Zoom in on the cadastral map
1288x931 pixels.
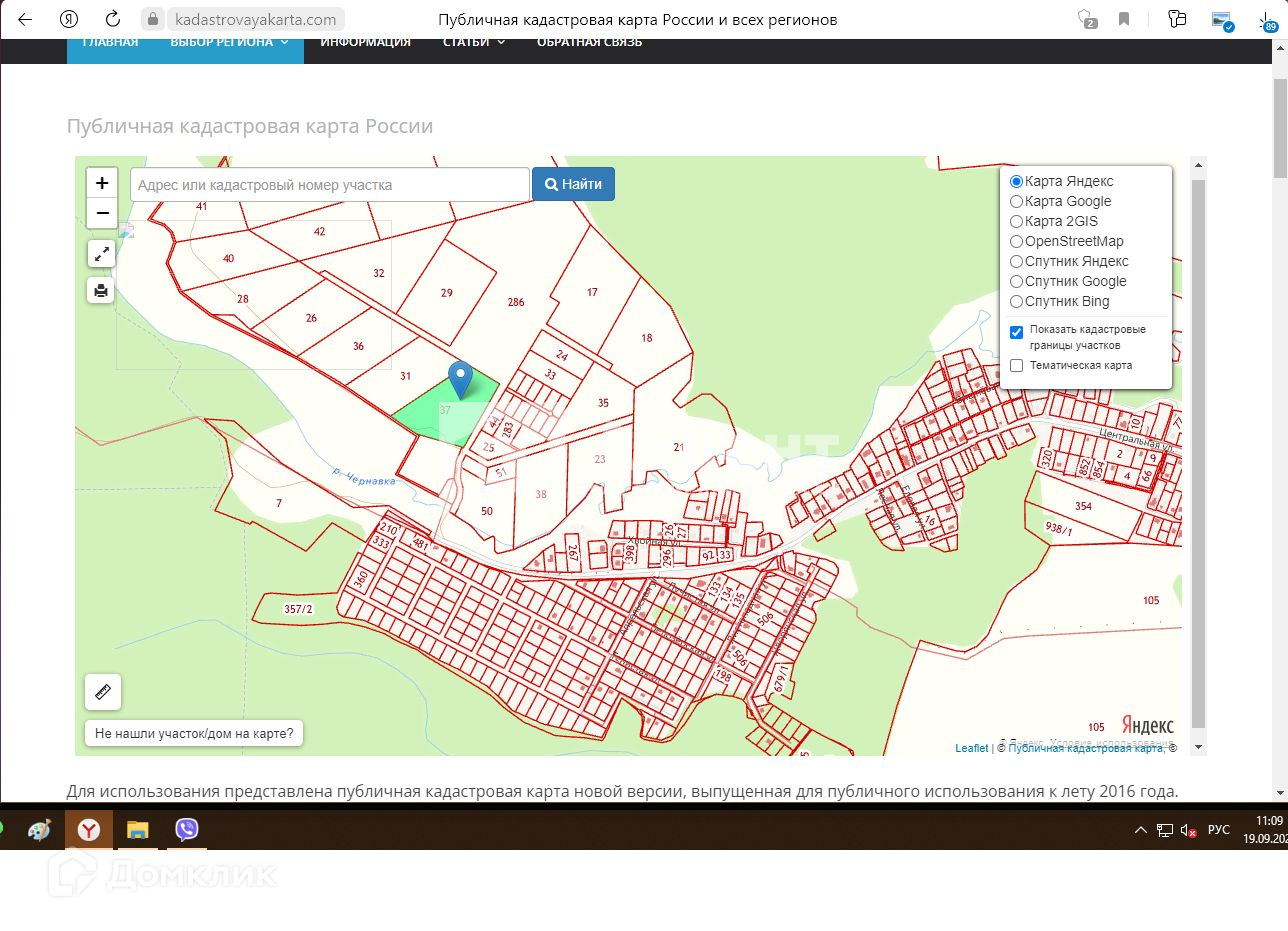click(102, 184)
